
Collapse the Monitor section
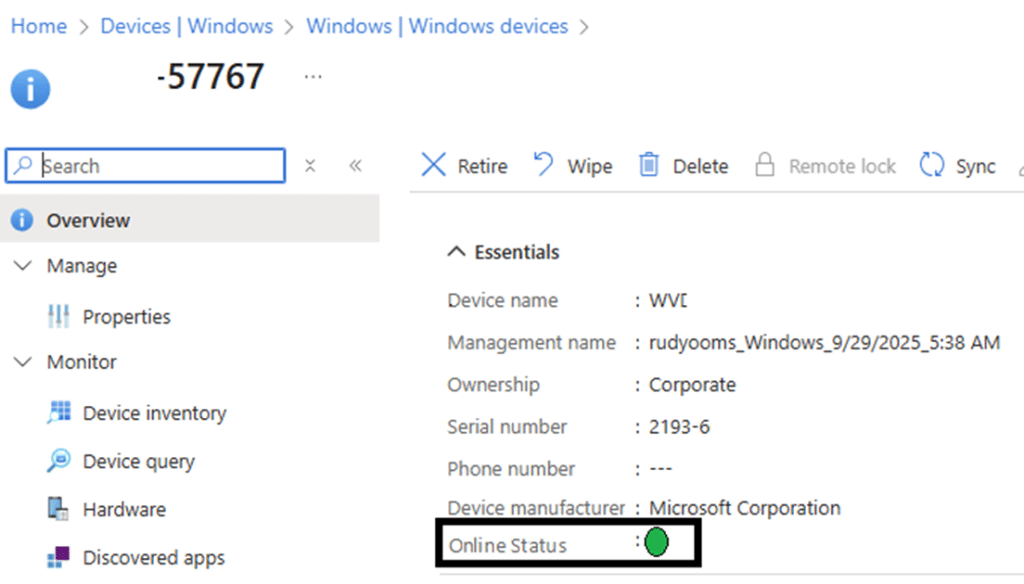pos(23,362)
